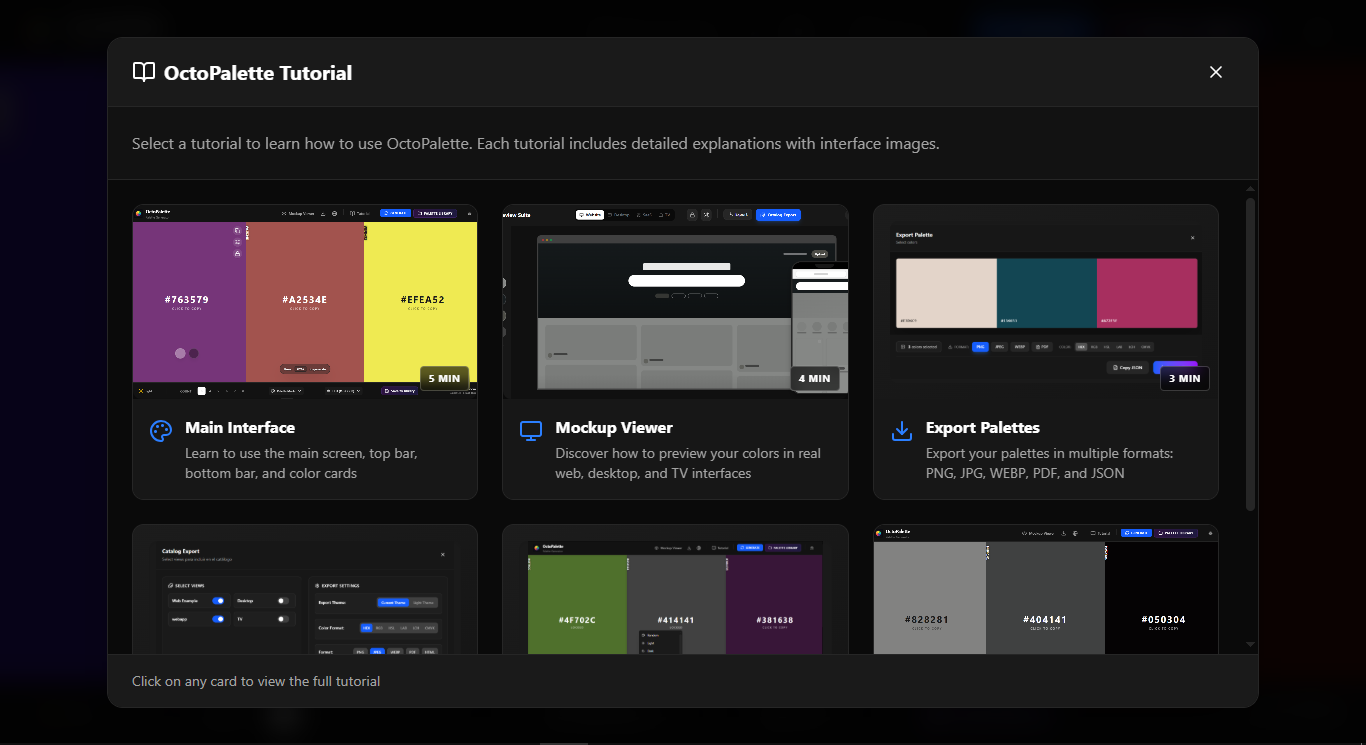Click the blue Catalog Export button in Mockup Viewer thumbnail
The height and width of the screenshot is (745, 1366).
coord(778,214)
